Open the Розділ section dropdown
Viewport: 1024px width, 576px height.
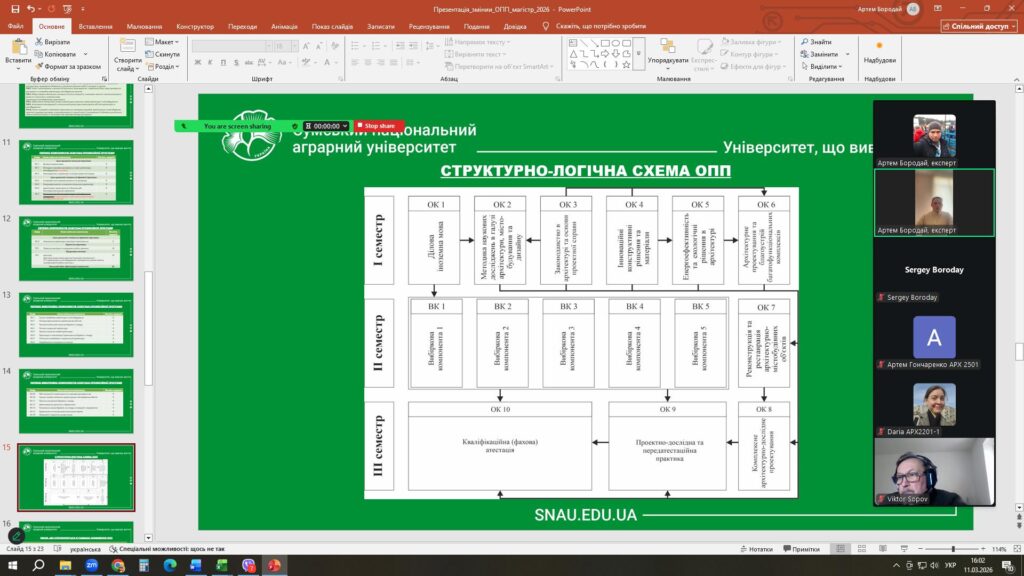coord(164,66)
